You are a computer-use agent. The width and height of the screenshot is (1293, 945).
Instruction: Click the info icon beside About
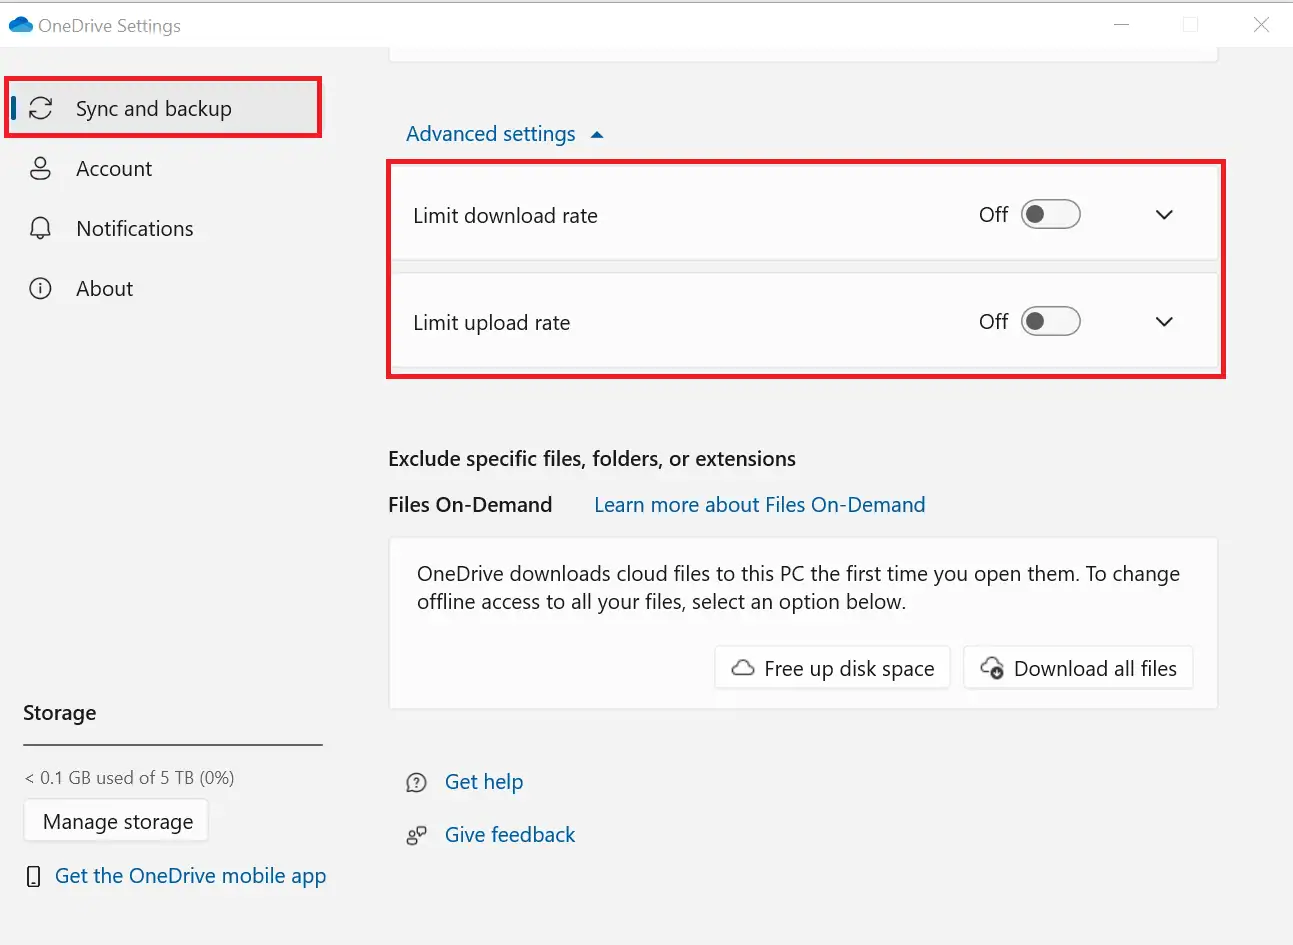[x=40, y=288]
